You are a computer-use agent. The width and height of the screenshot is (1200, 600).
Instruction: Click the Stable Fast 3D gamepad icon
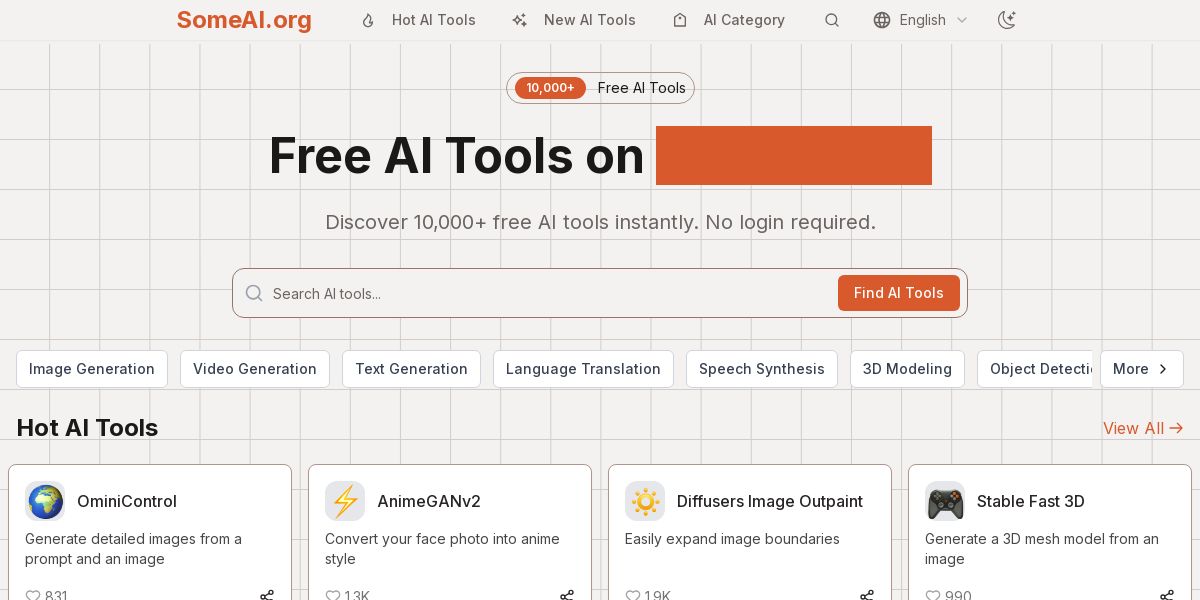coord(945,501)
